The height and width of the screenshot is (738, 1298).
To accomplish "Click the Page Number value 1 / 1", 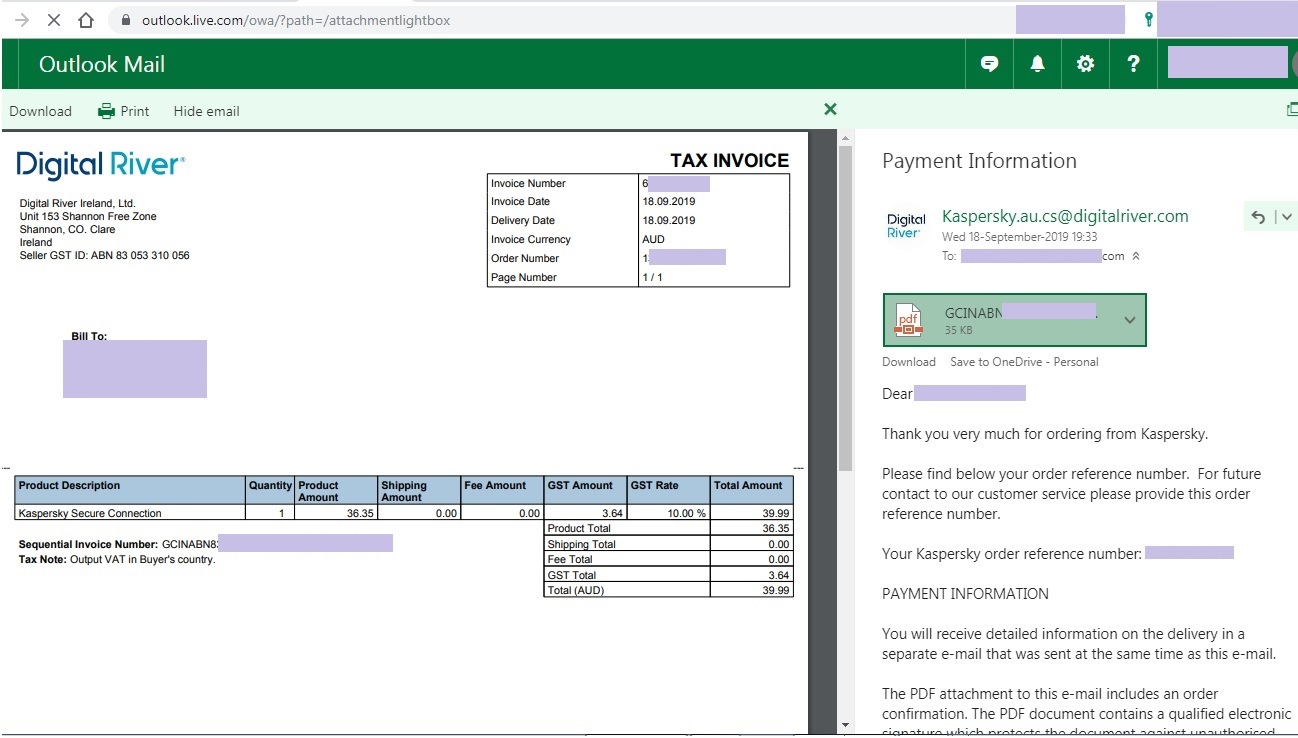I will click(652, 278).
